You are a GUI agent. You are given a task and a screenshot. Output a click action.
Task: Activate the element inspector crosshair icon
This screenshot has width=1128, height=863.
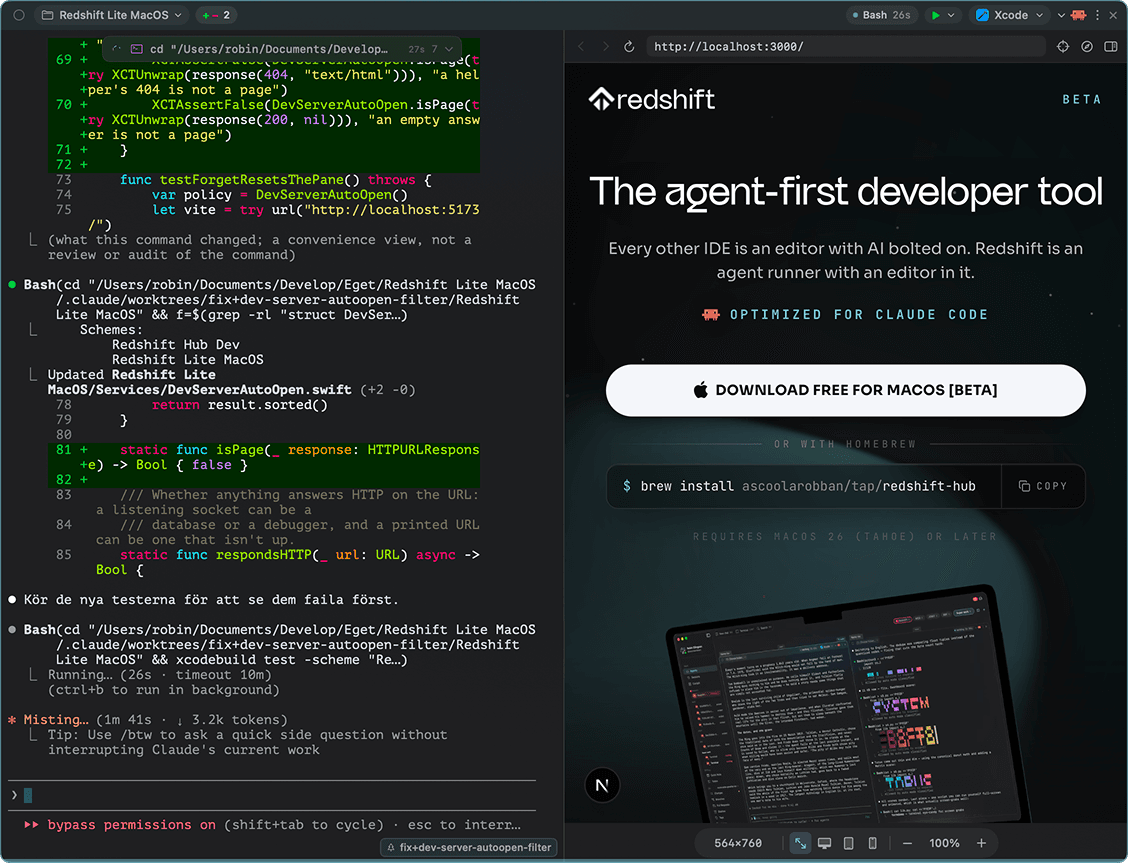[x=1063, y=47]
